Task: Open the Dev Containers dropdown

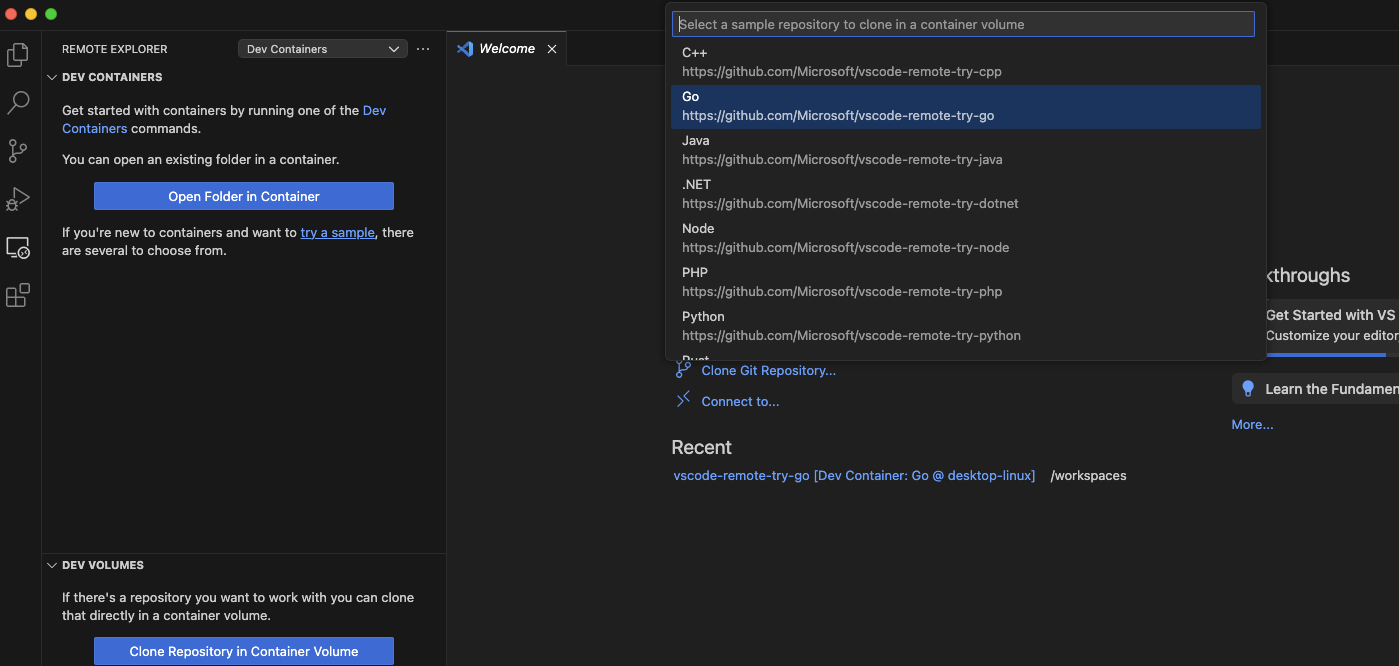Action: pyautogui.click(x=322, y=49)
